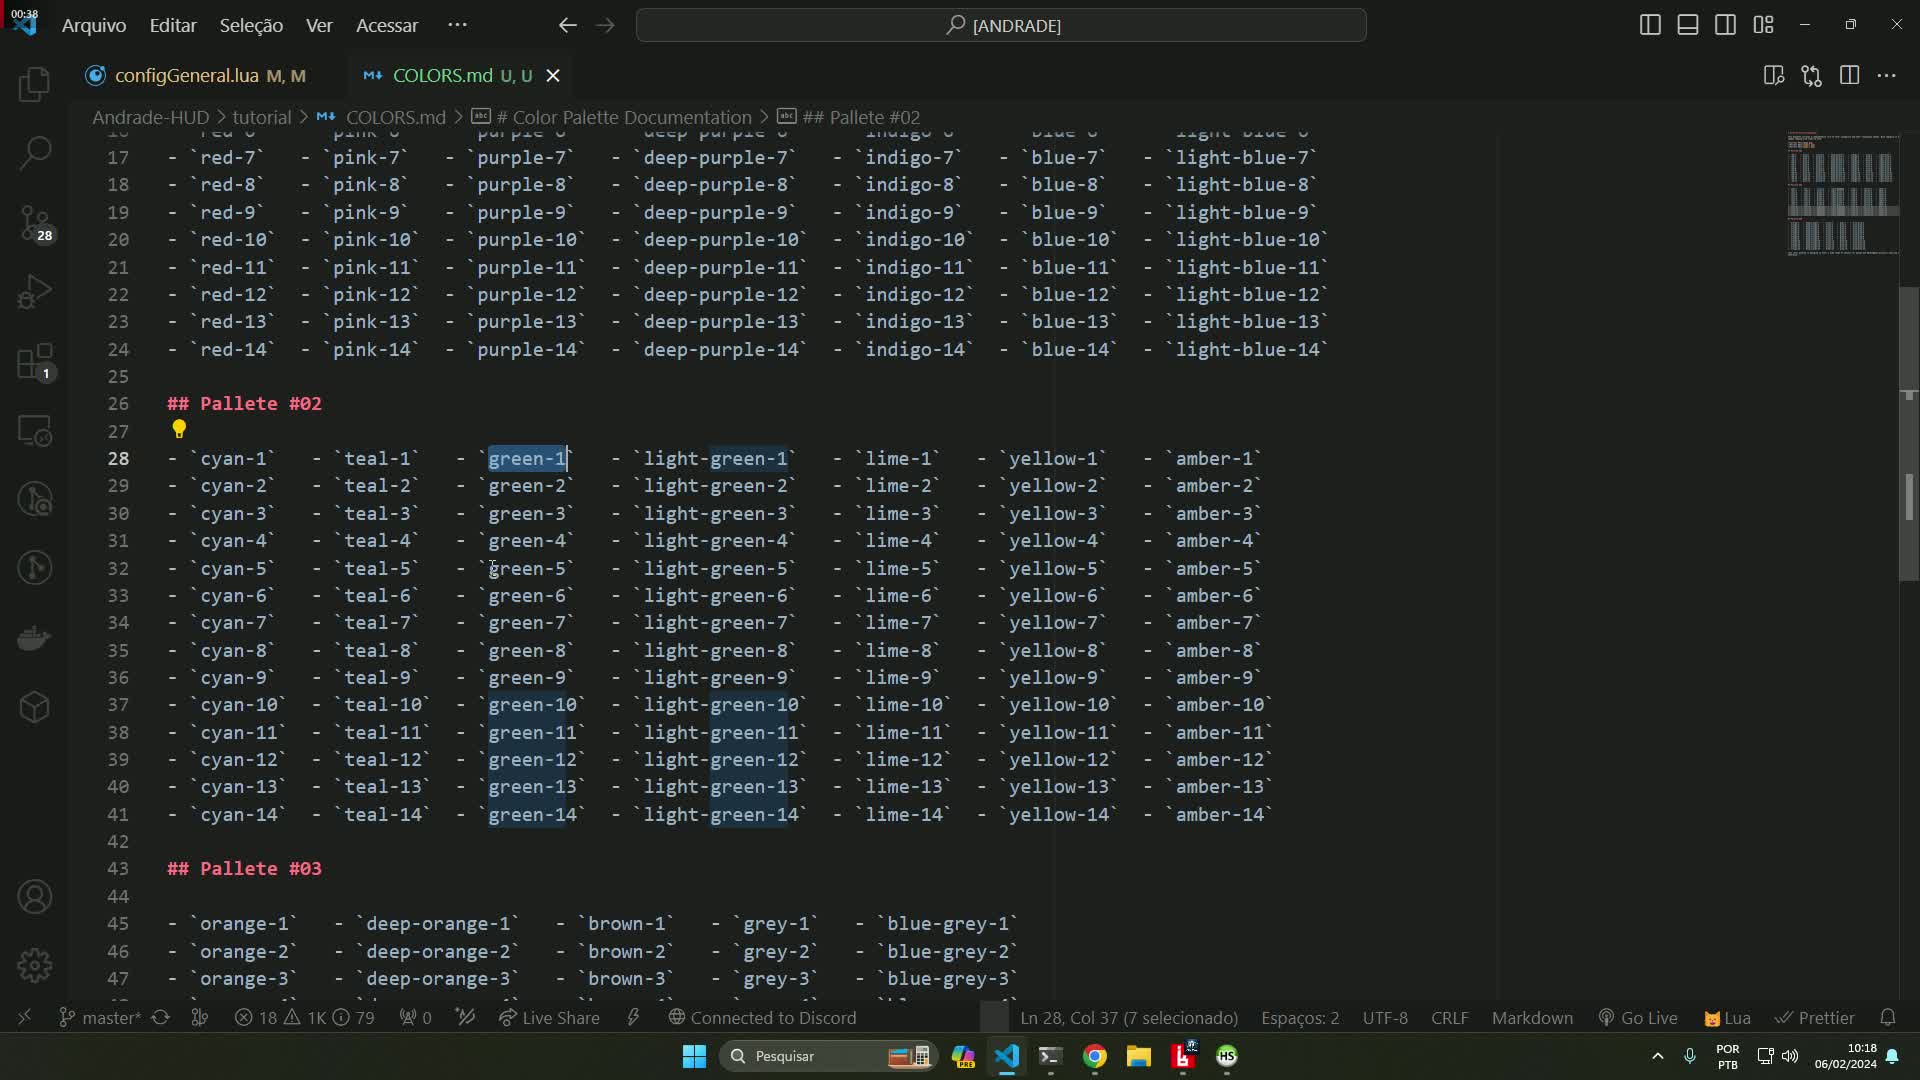Click the minimap code overview
The width and height of the screenshot is (1920, 1080).
(x=1842, y=195)
